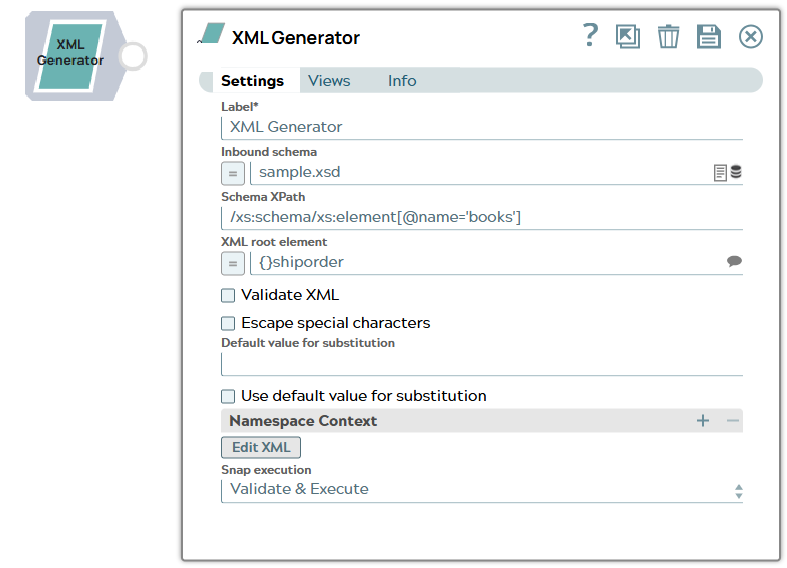Open the help question mark icon
This screenshot has height=568, width=787.
pos(590,36)
